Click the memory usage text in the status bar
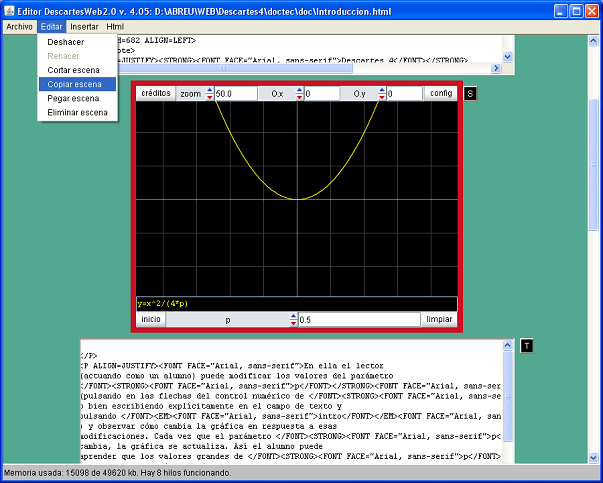Viewport: 603px width, 483px height. point(117,473)
